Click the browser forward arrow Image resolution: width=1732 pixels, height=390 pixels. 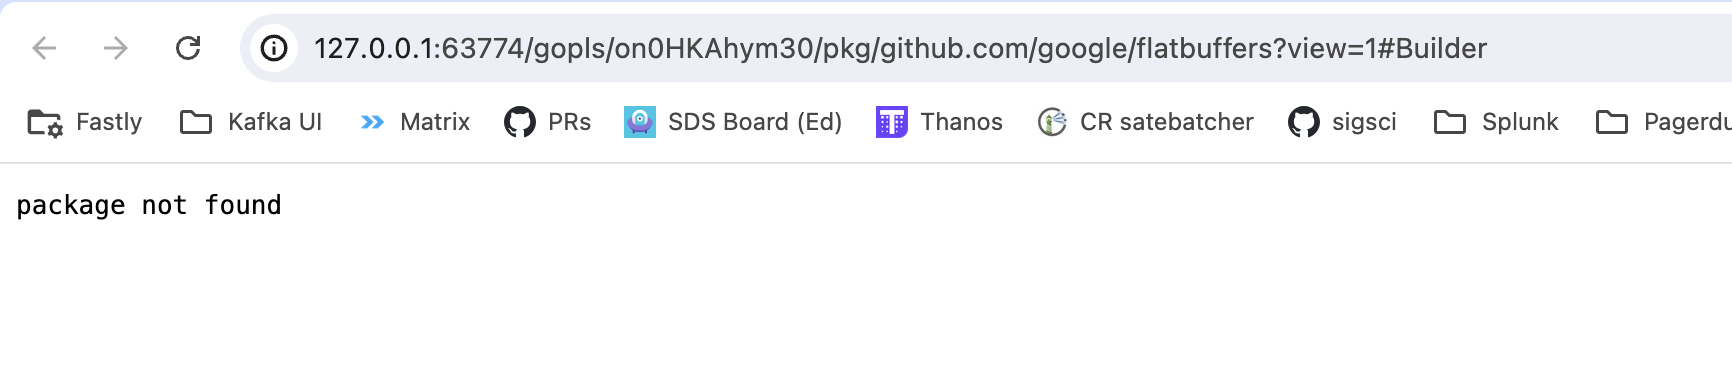point(116,48)
